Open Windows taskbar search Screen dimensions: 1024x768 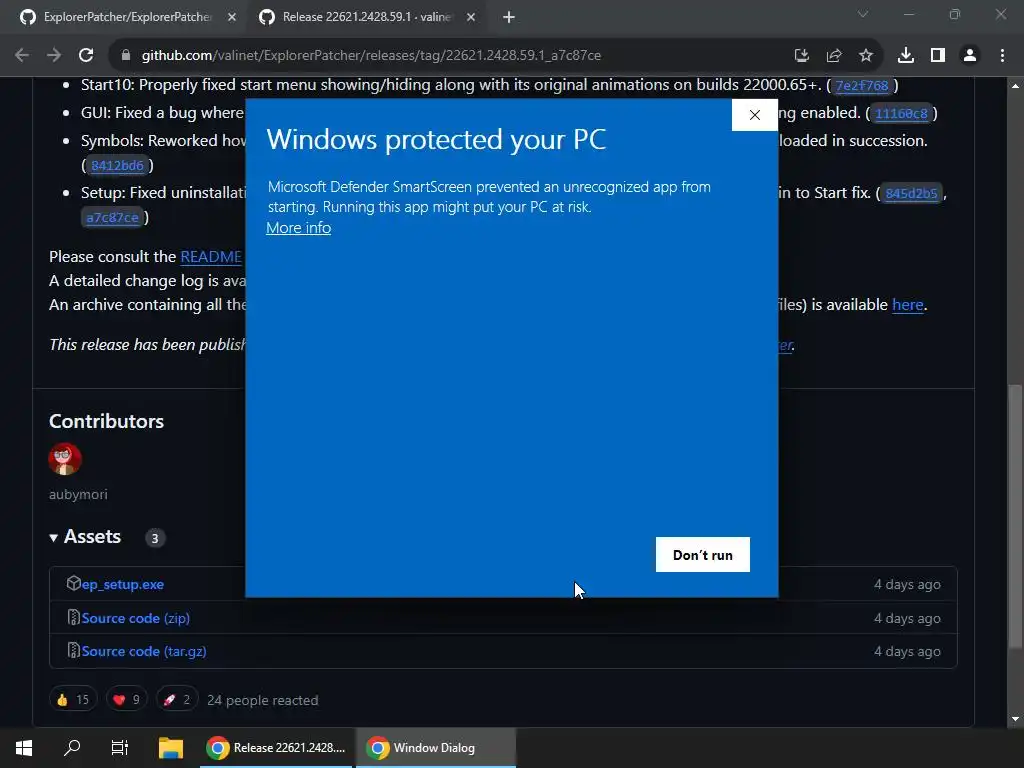click(72, 748)
